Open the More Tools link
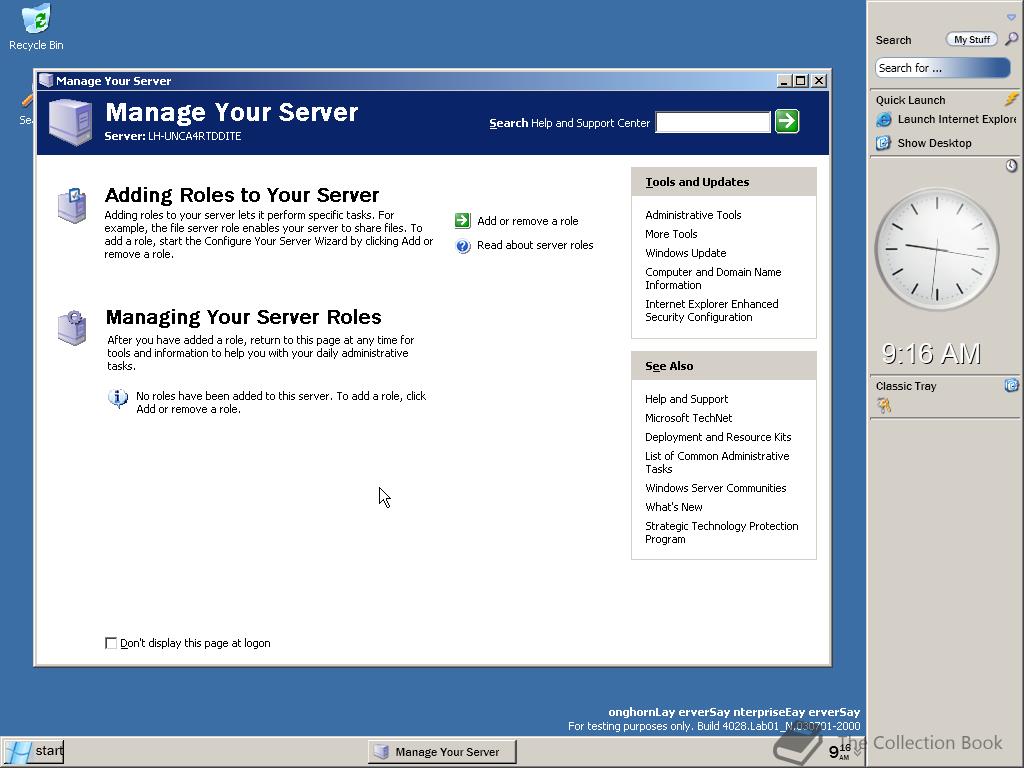 [671, 234]
